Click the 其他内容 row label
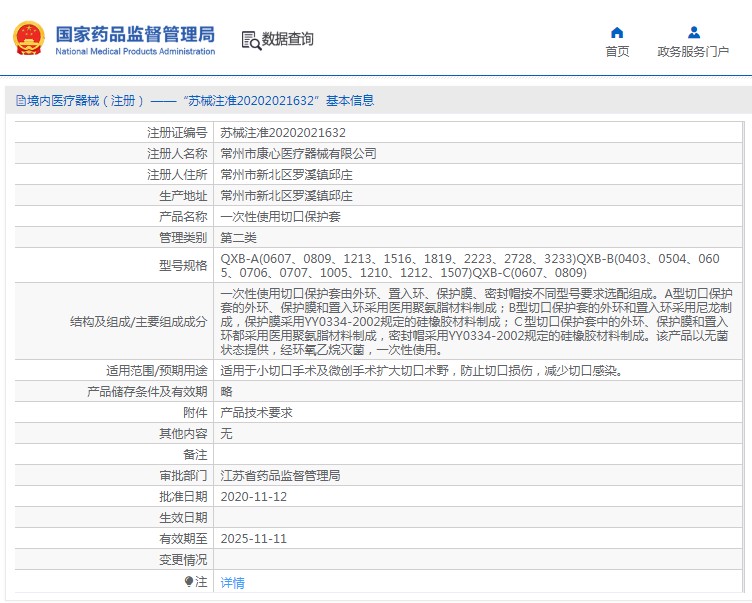The image size is (752, 603). pos(183,434)
